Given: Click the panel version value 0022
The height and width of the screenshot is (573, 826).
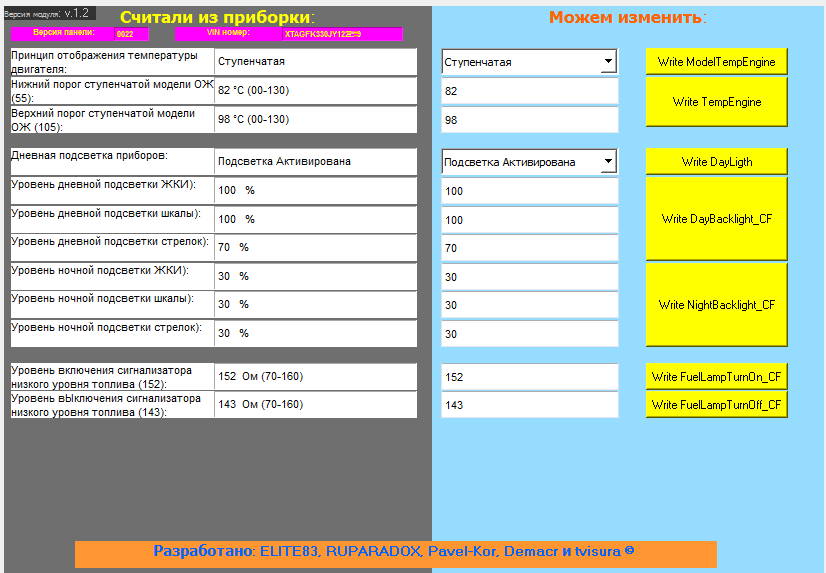Looking at the screenshot, I should [x=131, y=34].
